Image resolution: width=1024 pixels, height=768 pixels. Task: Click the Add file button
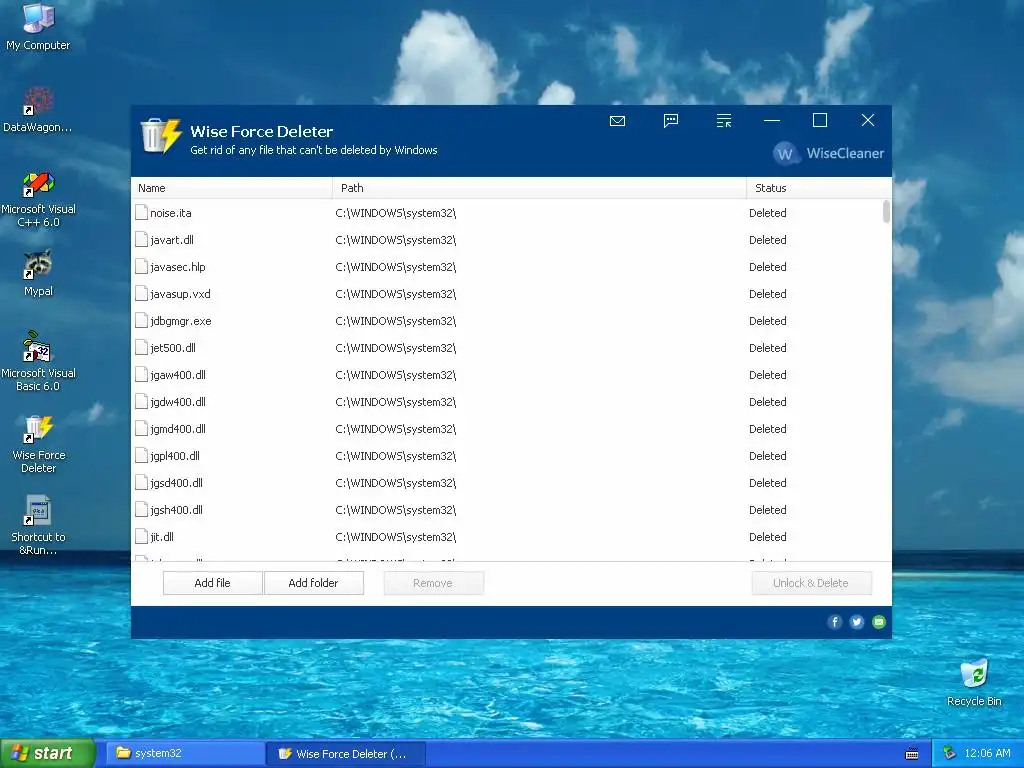212,583
